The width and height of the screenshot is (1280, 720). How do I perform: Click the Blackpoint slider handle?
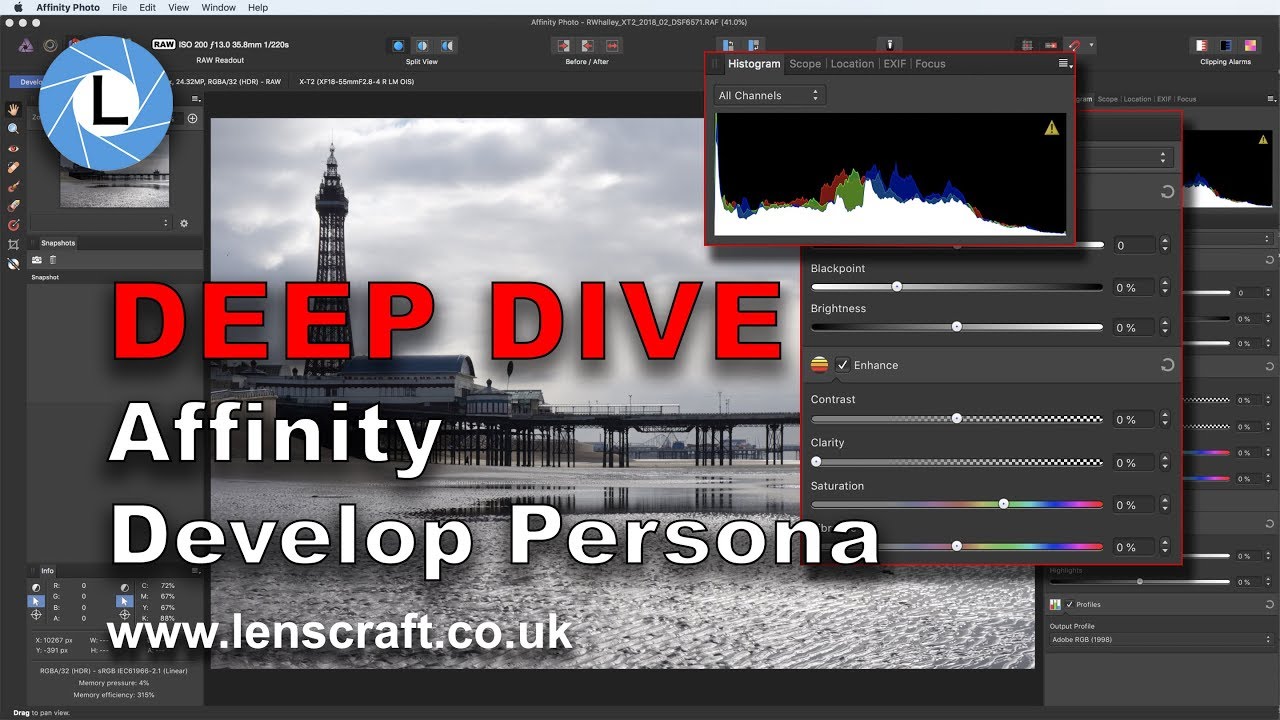897,286
